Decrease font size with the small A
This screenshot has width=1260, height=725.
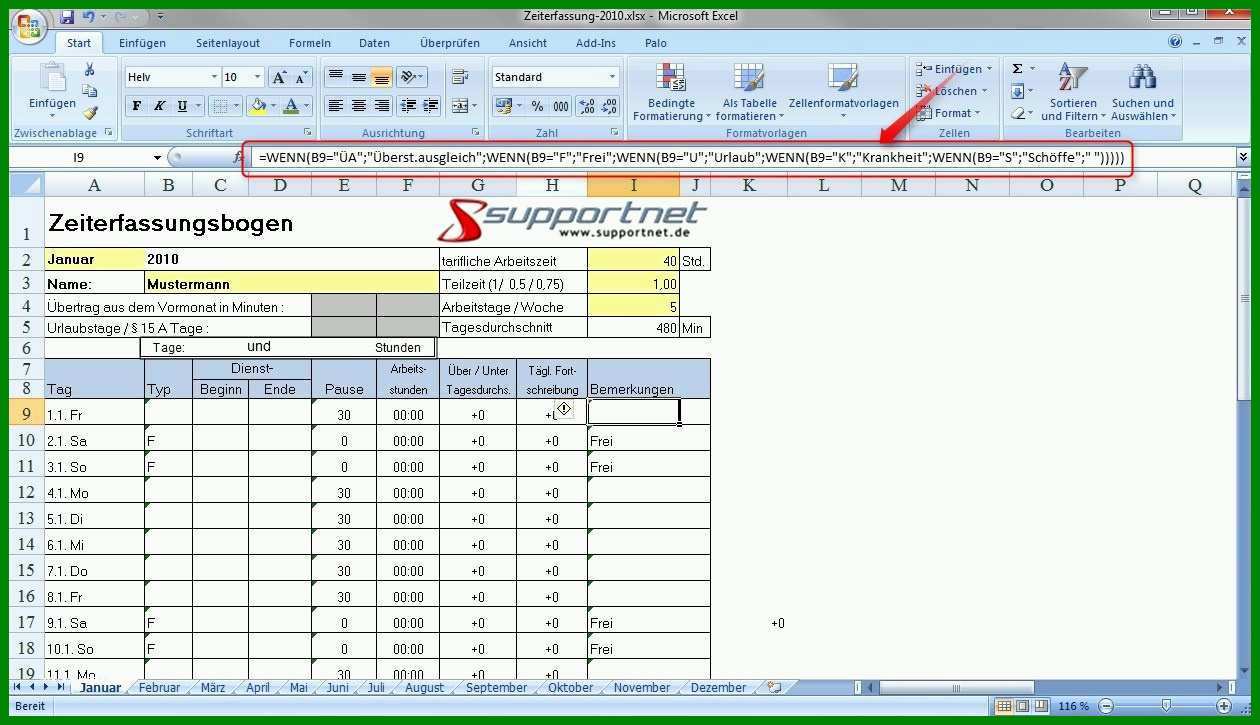pyautogui.click(x=301, y=77)
